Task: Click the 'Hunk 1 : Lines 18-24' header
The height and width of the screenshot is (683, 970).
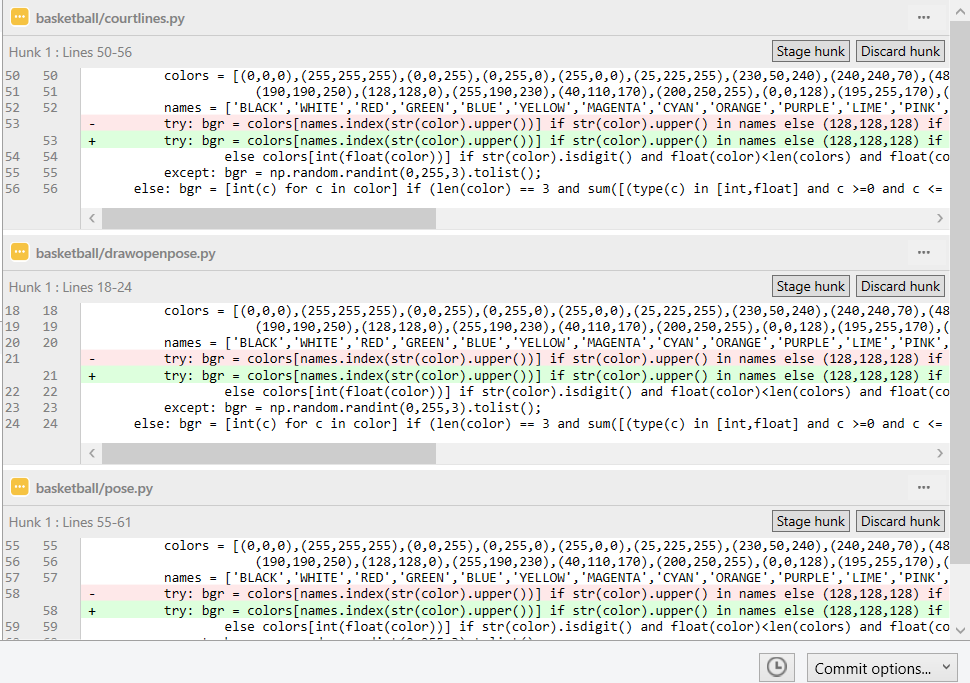Action: coord(71,287)
